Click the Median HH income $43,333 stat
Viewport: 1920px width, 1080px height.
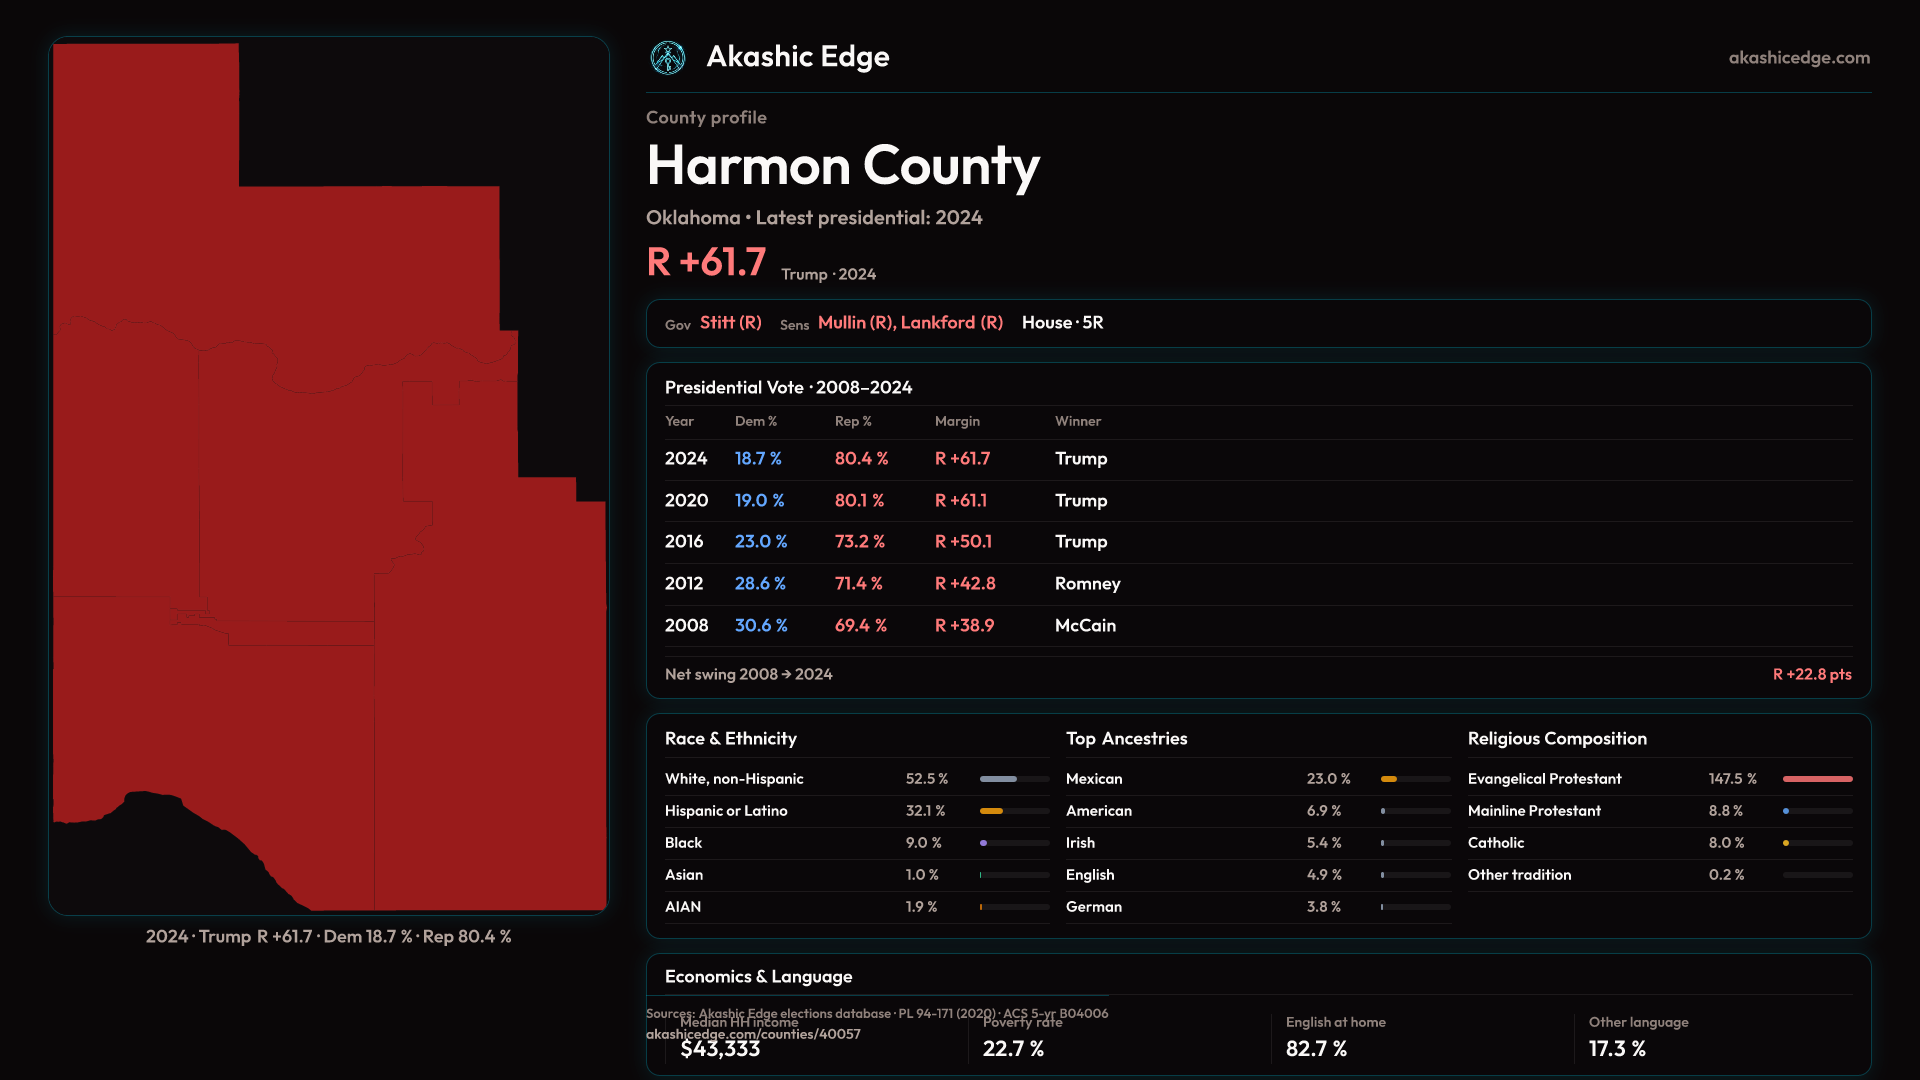720,1049
